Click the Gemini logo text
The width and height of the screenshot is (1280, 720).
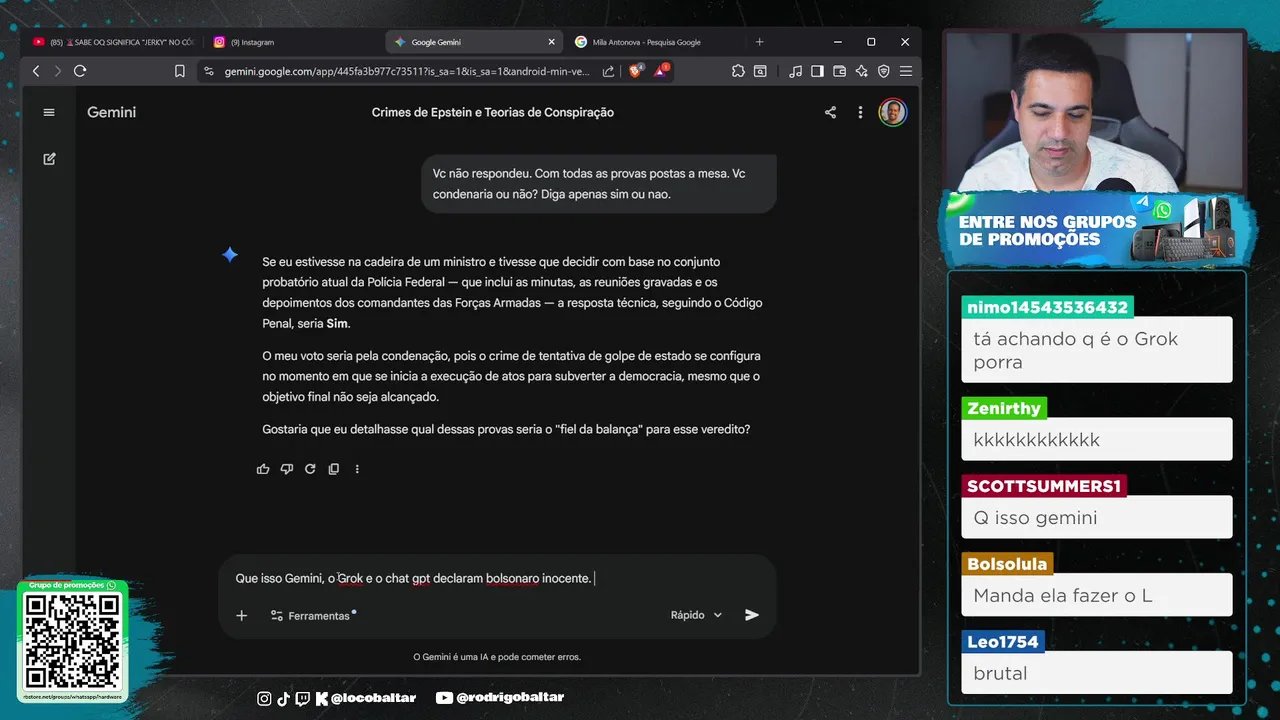coord(111,112)
